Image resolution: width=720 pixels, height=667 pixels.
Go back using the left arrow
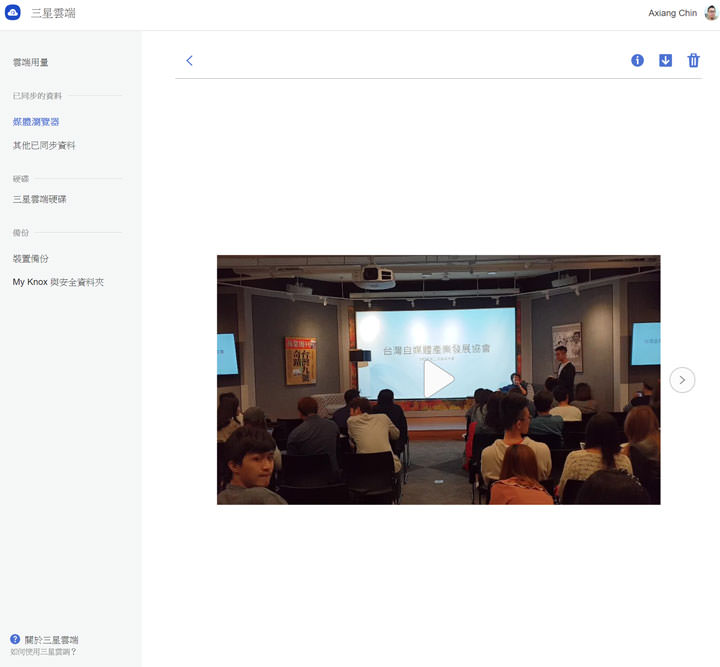pos(189,61)
